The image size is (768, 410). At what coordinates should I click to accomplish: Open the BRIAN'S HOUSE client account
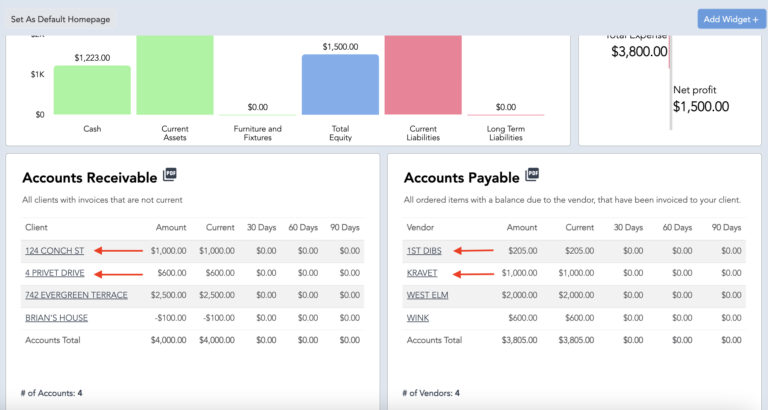tap(56, 318)
